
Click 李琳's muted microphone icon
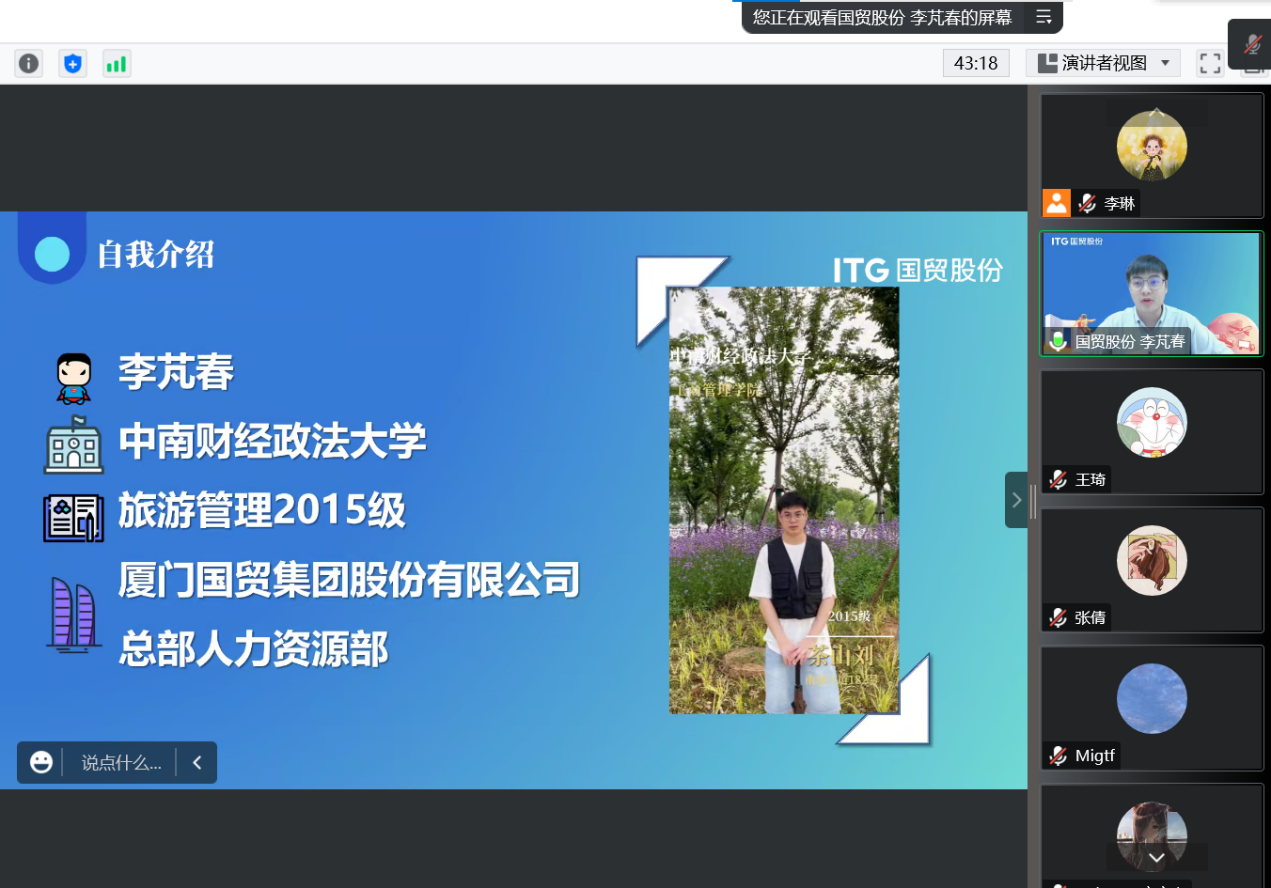click(1087, 204)
